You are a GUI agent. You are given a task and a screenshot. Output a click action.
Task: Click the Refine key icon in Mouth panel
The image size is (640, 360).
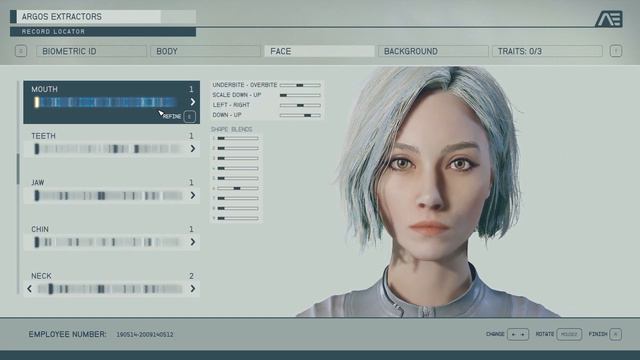189,117
